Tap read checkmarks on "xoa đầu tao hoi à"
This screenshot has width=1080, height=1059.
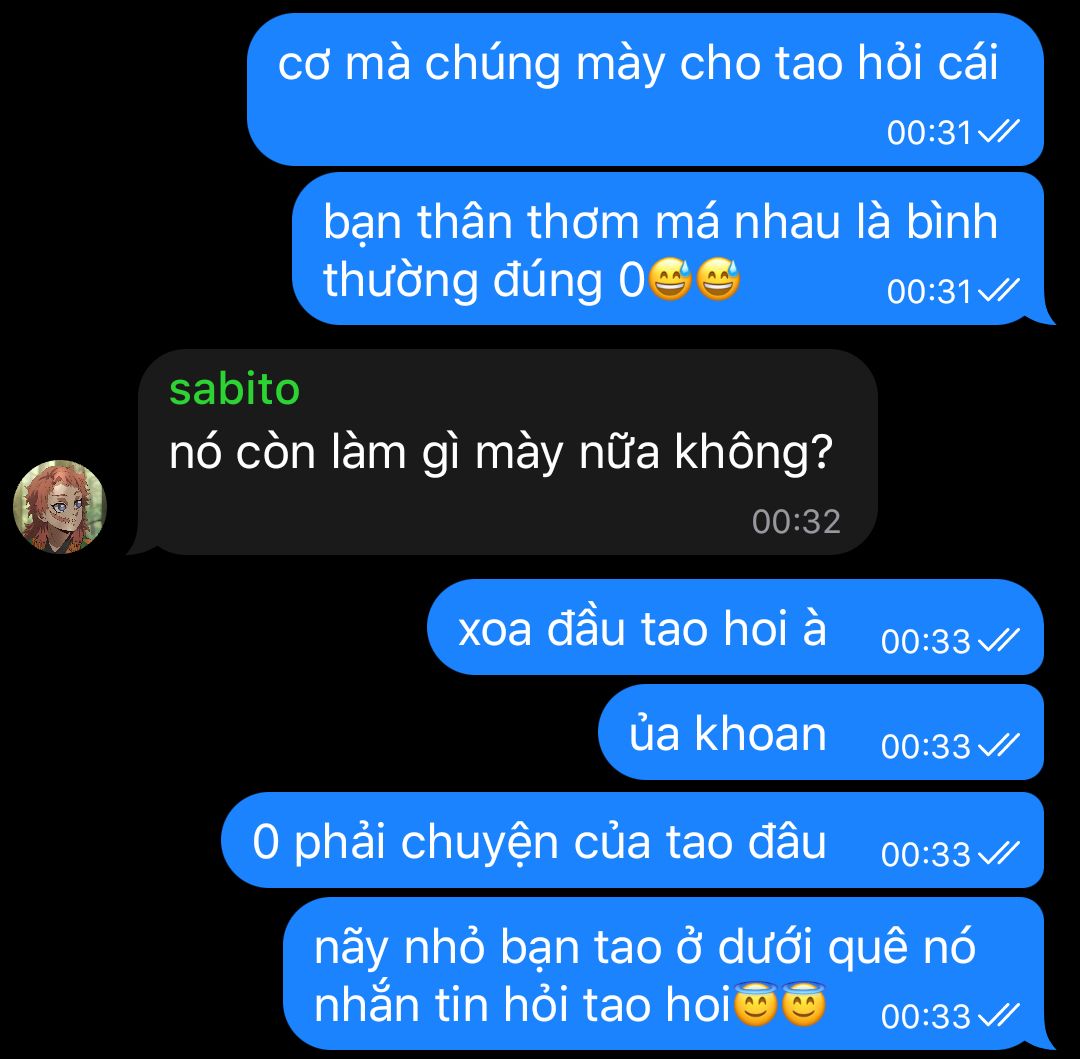pos(998,641)
